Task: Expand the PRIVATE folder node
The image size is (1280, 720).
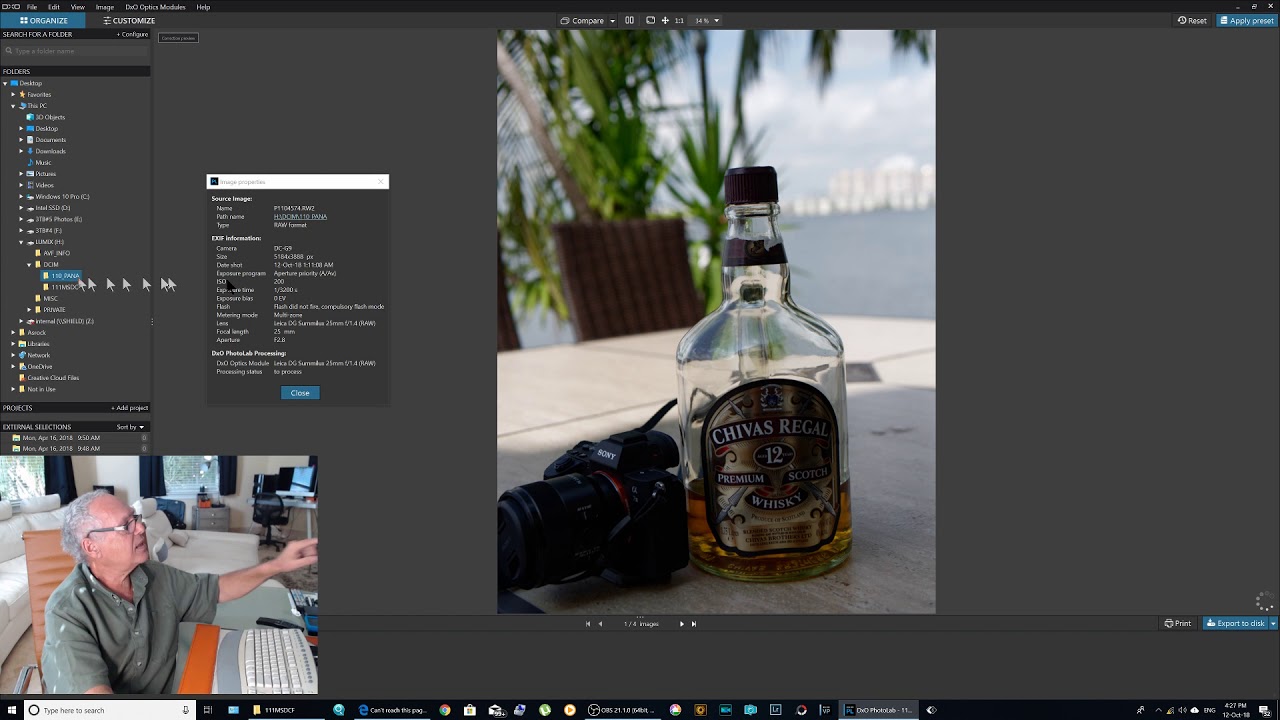Action: pyautogui.click(x=29, y=310)
